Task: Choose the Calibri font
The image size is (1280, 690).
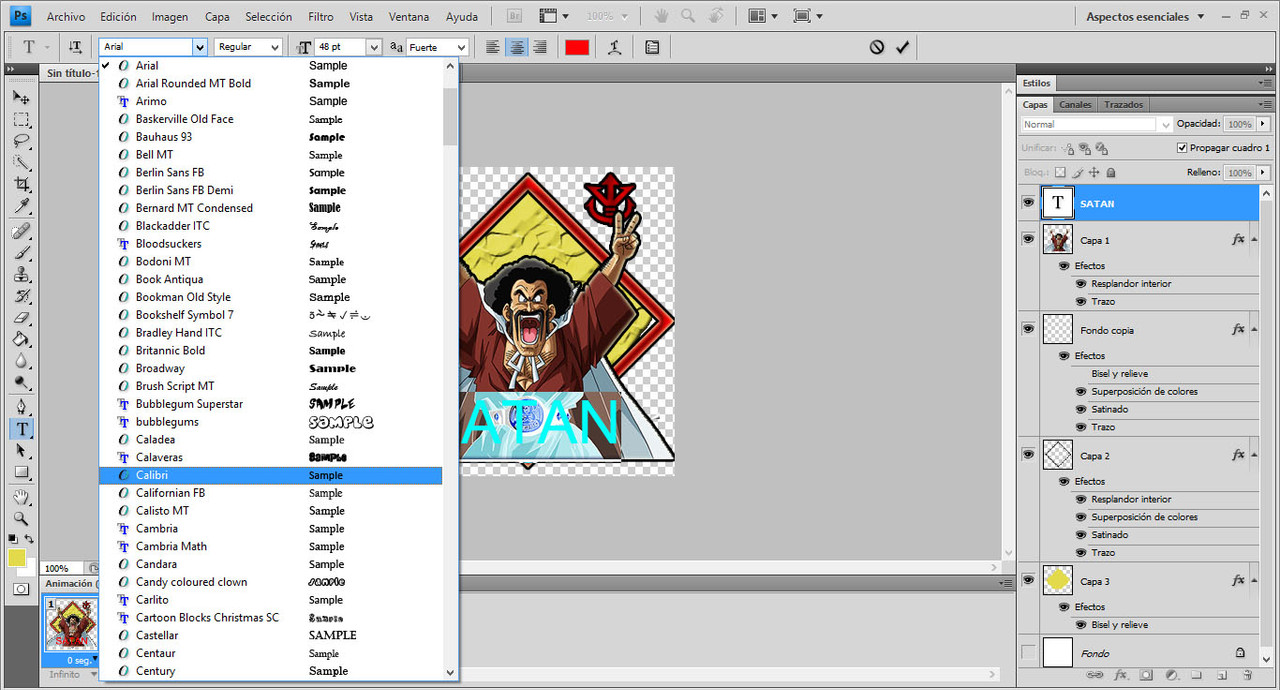Action: 270,475
